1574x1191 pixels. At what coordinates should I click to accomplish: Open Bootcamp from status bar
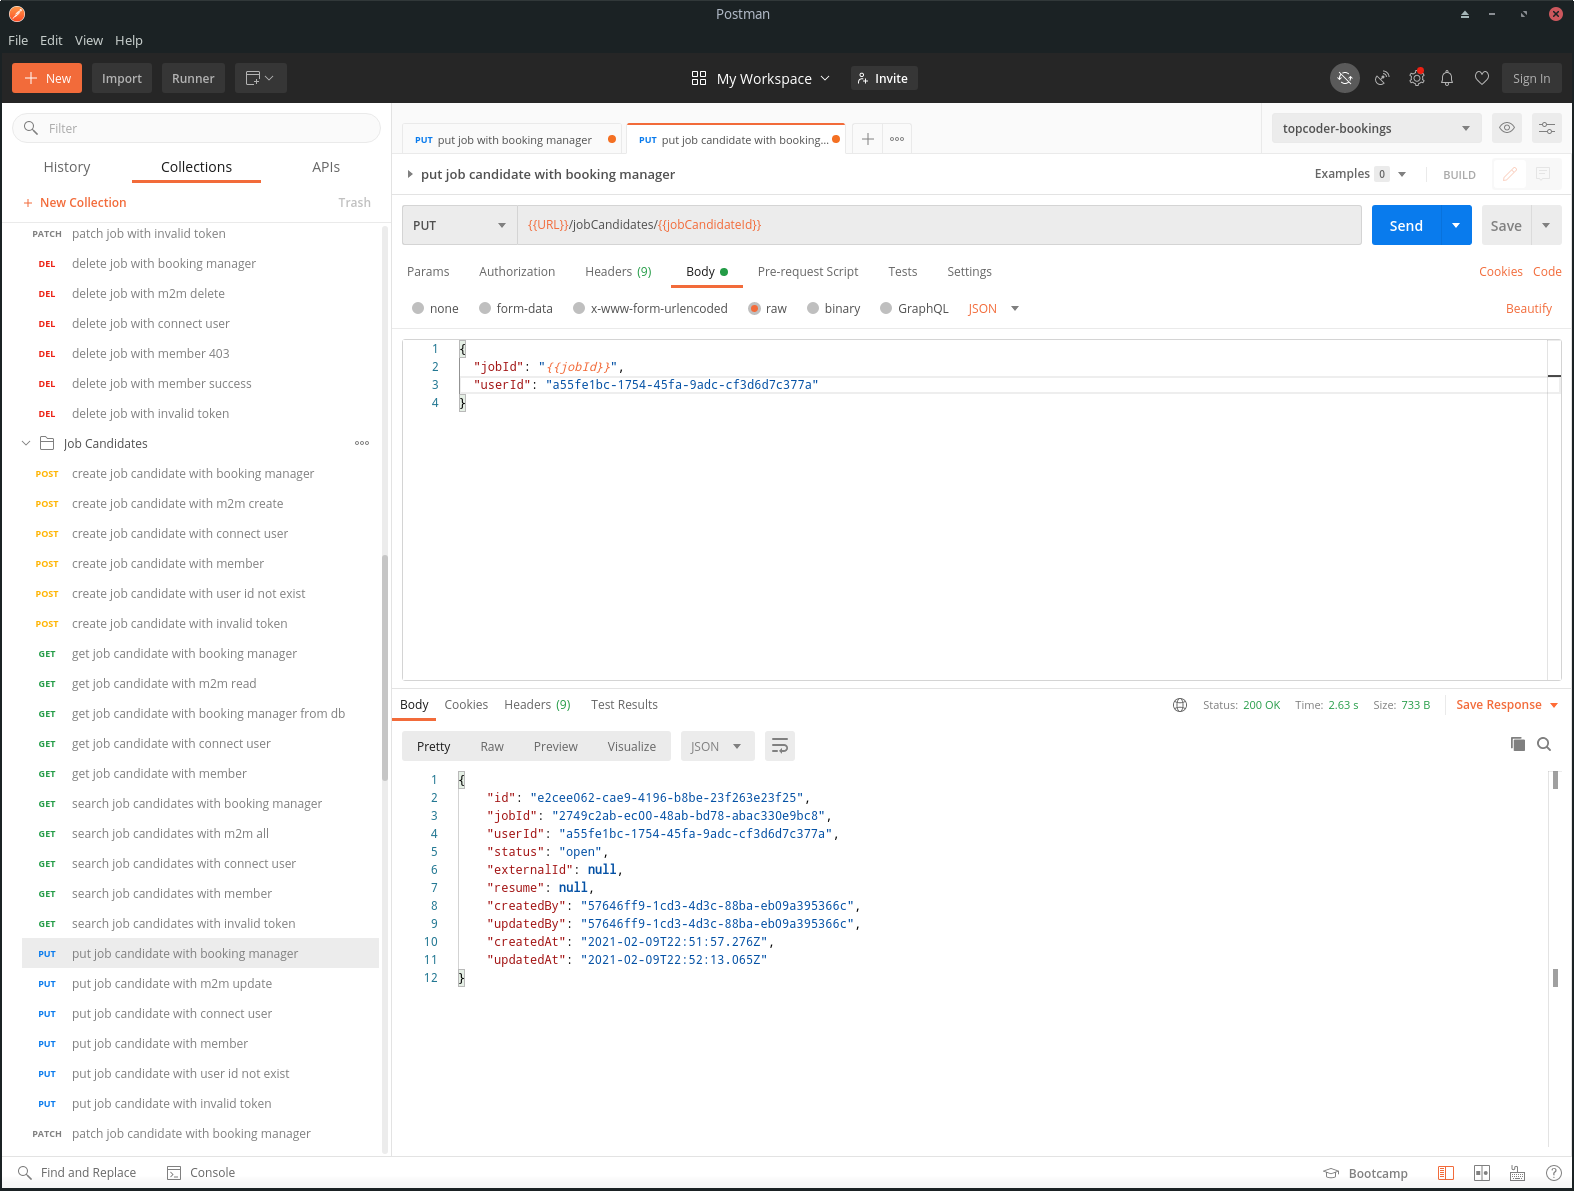(1365, 1174)
